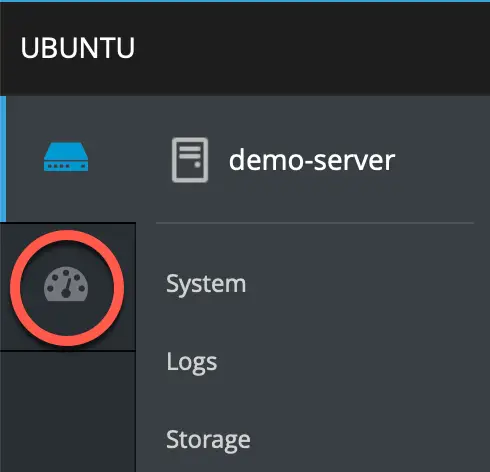Select Storage in the navigation list
Image resolution: width=490 pixels, height=472 pixels.
click(x=208, y=440)
